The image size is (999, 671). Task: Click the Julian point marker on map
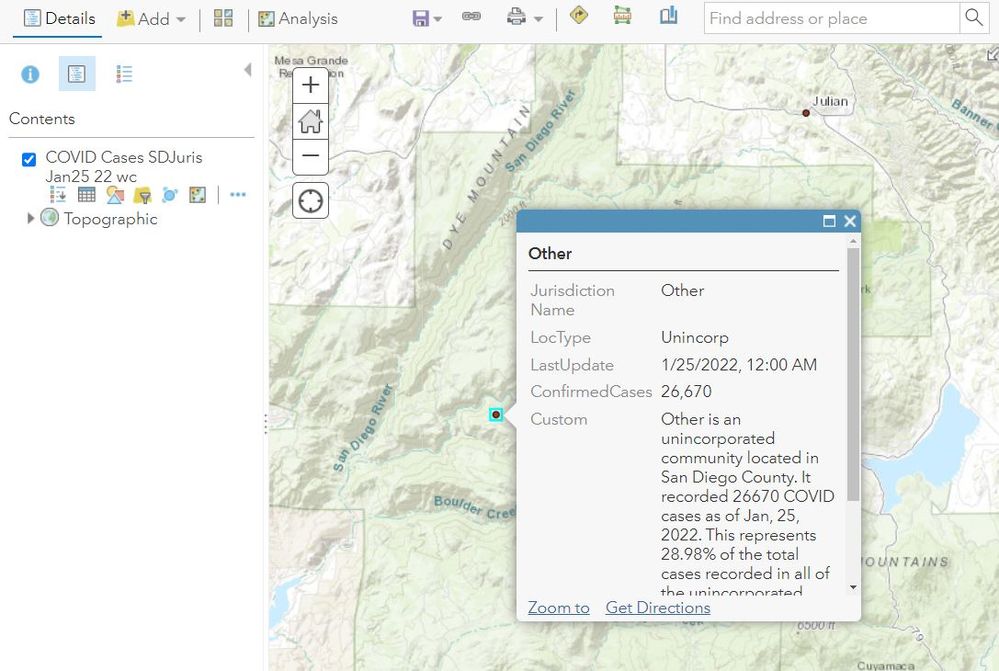(806, 113)
